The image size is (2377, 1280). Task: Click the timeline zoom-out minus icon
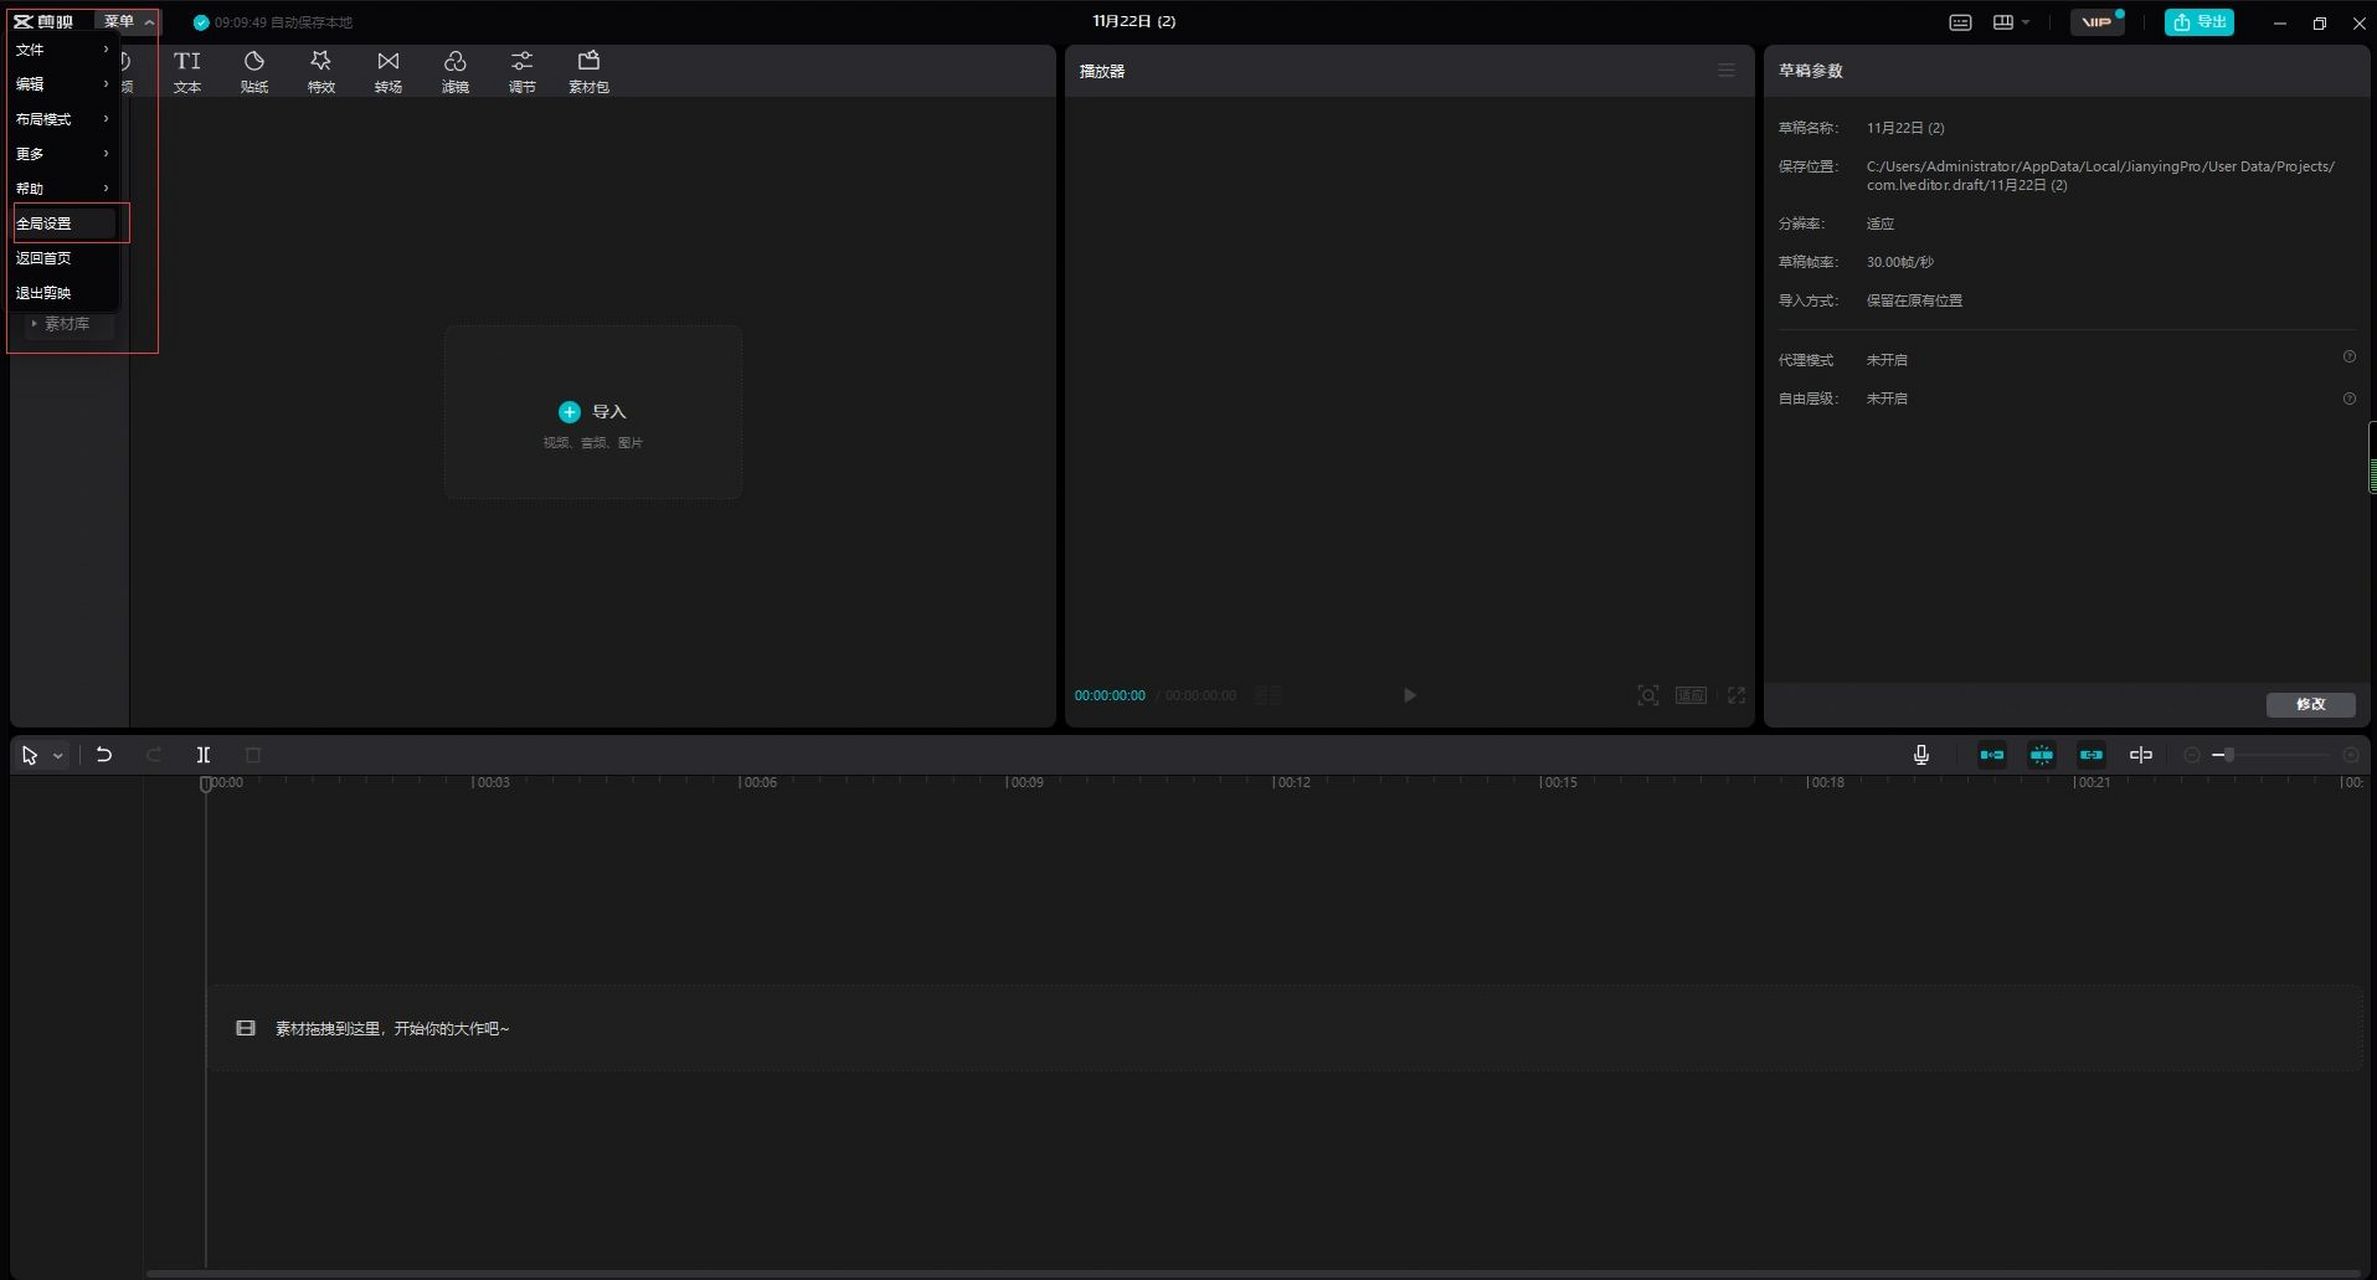[x=2191, y=755]
